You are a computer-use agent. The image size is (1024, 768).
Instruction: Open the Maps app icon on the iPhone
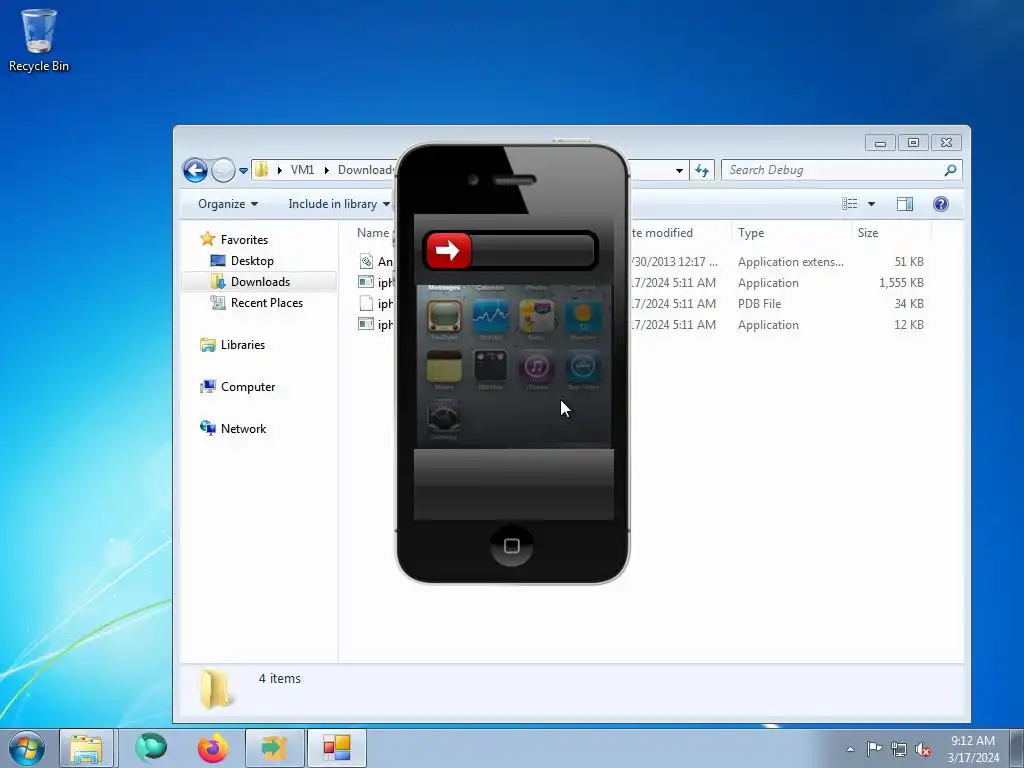pos(536,317)
